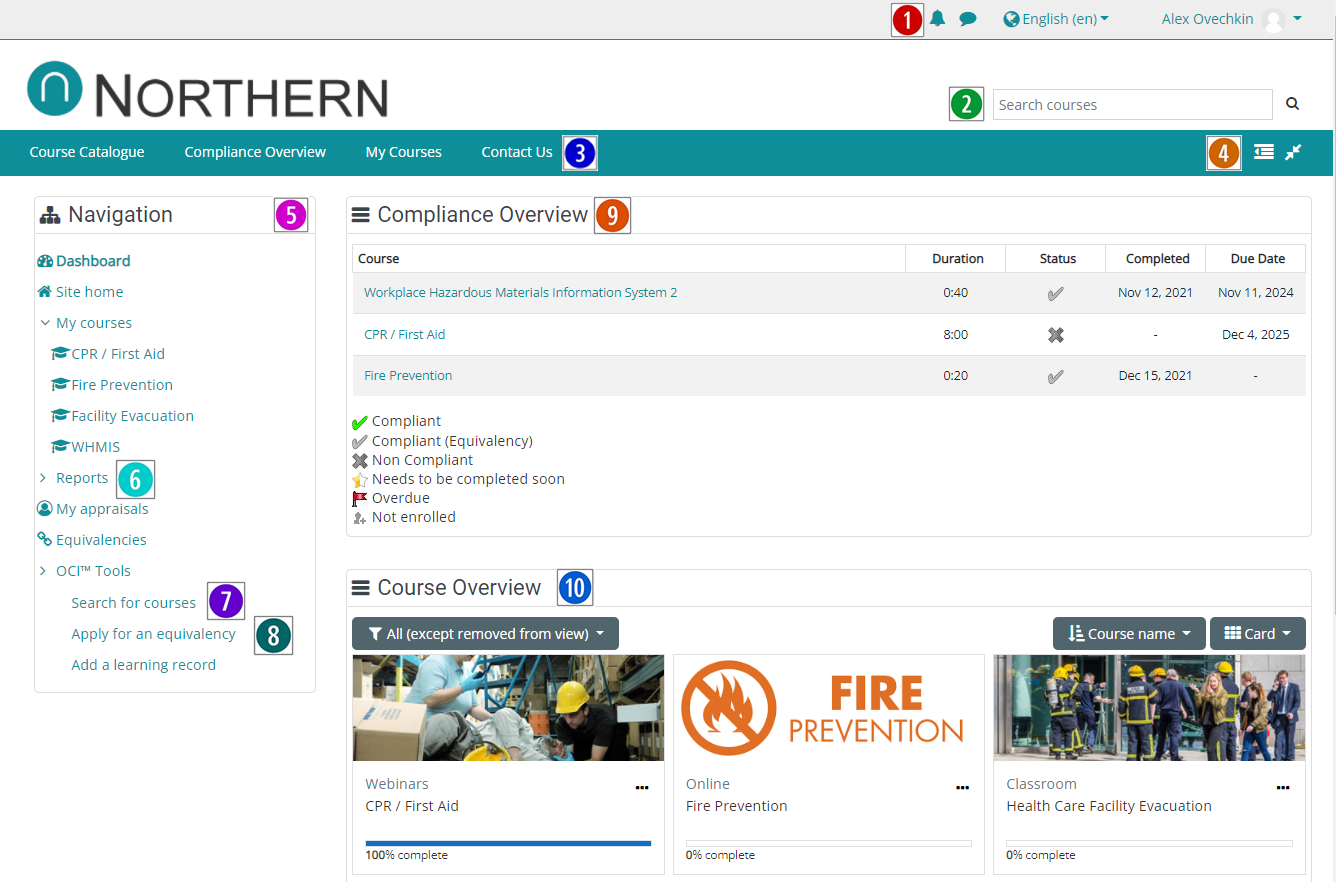
Task: Toggle the sidebar blocks drawer icon
Action: [x=1264, y=152]
